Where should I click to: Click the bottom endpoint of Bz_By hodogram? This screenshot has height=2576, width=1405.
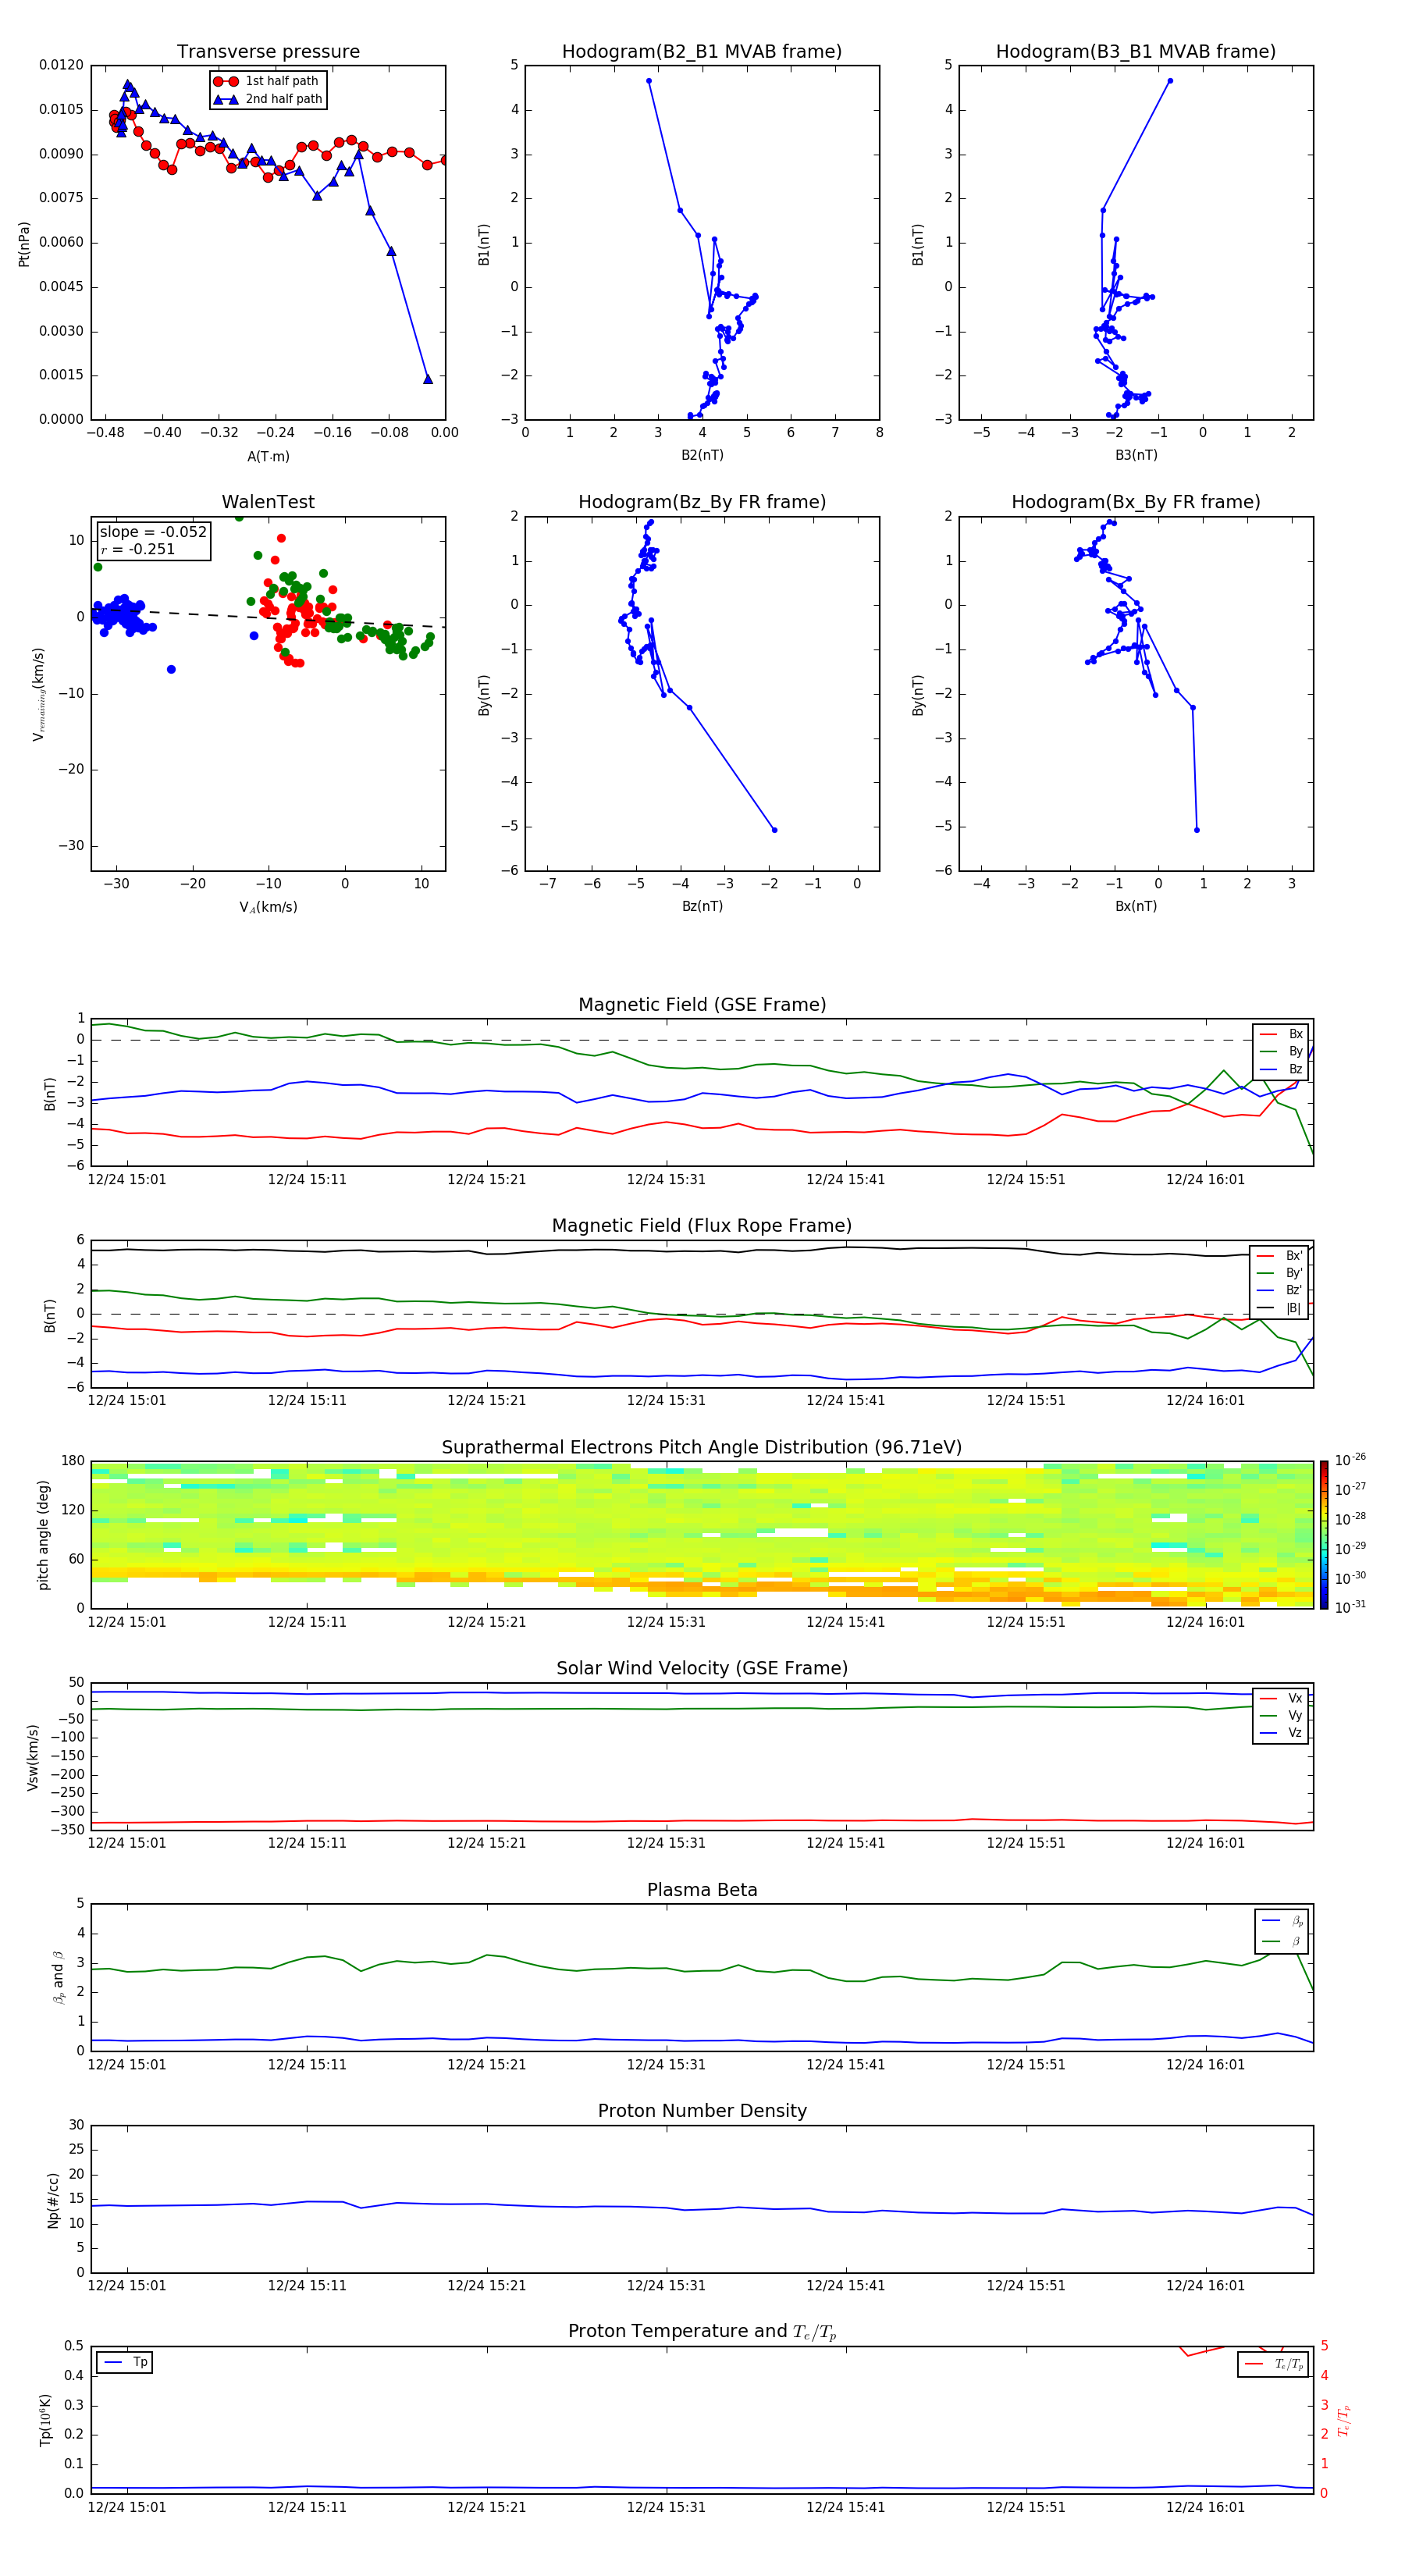coord(774,830)
